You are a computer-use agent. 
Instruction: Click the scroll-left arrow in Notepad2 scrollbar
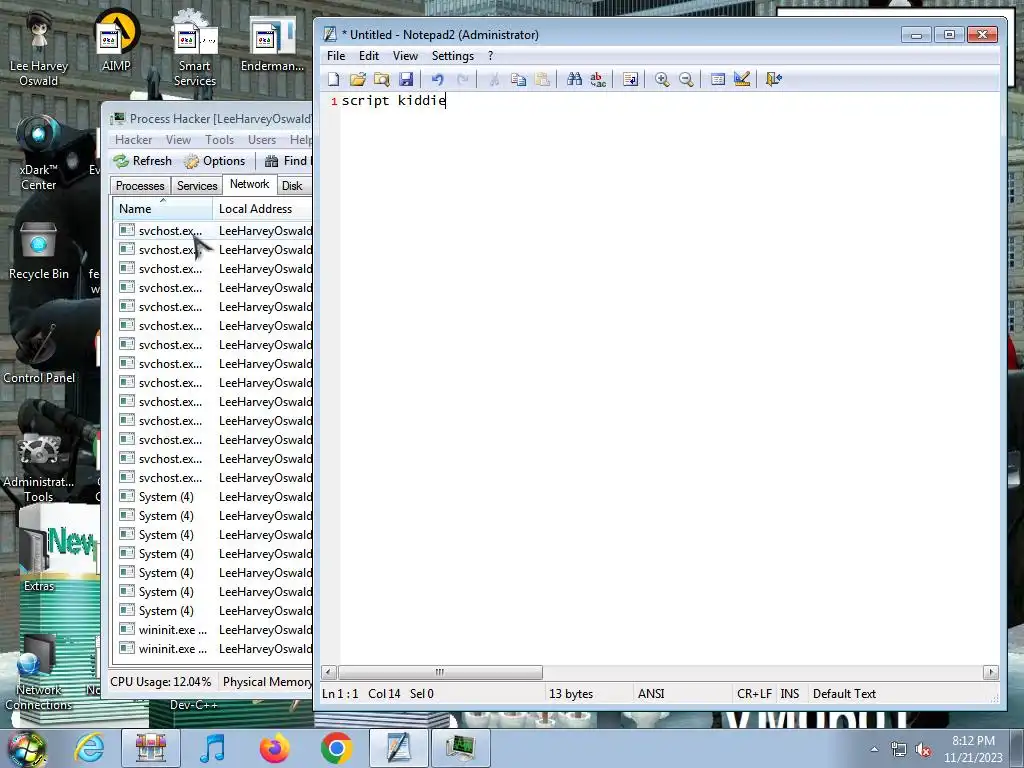pos(330,672)
